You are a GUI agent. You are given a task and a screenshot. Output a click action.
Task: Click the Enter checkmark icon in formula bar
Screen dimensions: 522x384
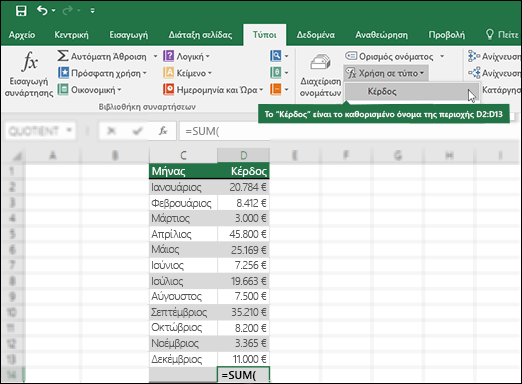point(137,131)
